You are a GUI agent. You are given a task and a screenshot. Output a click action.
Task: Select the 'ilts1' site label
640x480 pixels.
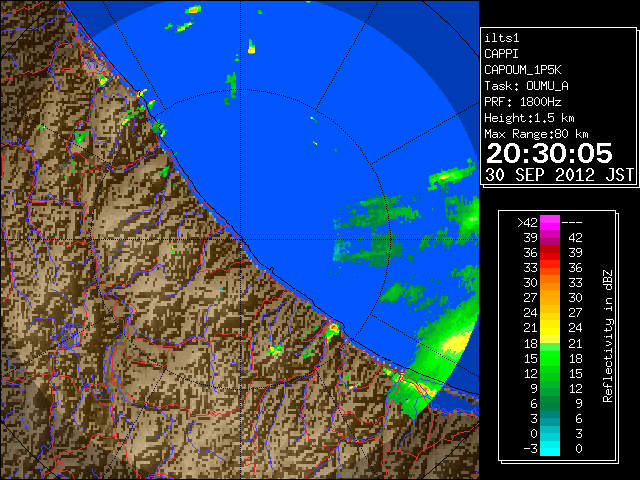pyautogui.click(x=502, y=38)
